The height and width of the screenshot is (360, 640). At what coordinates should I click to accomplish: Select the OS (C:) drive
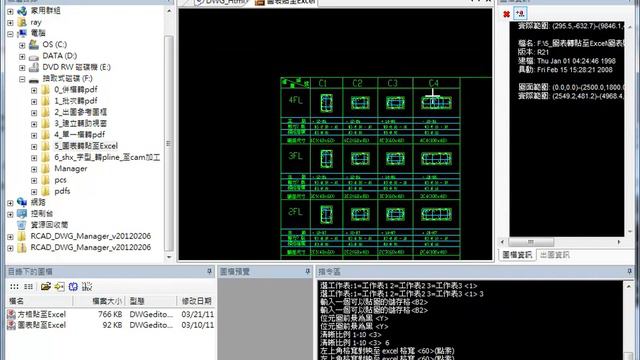(54, 44)
